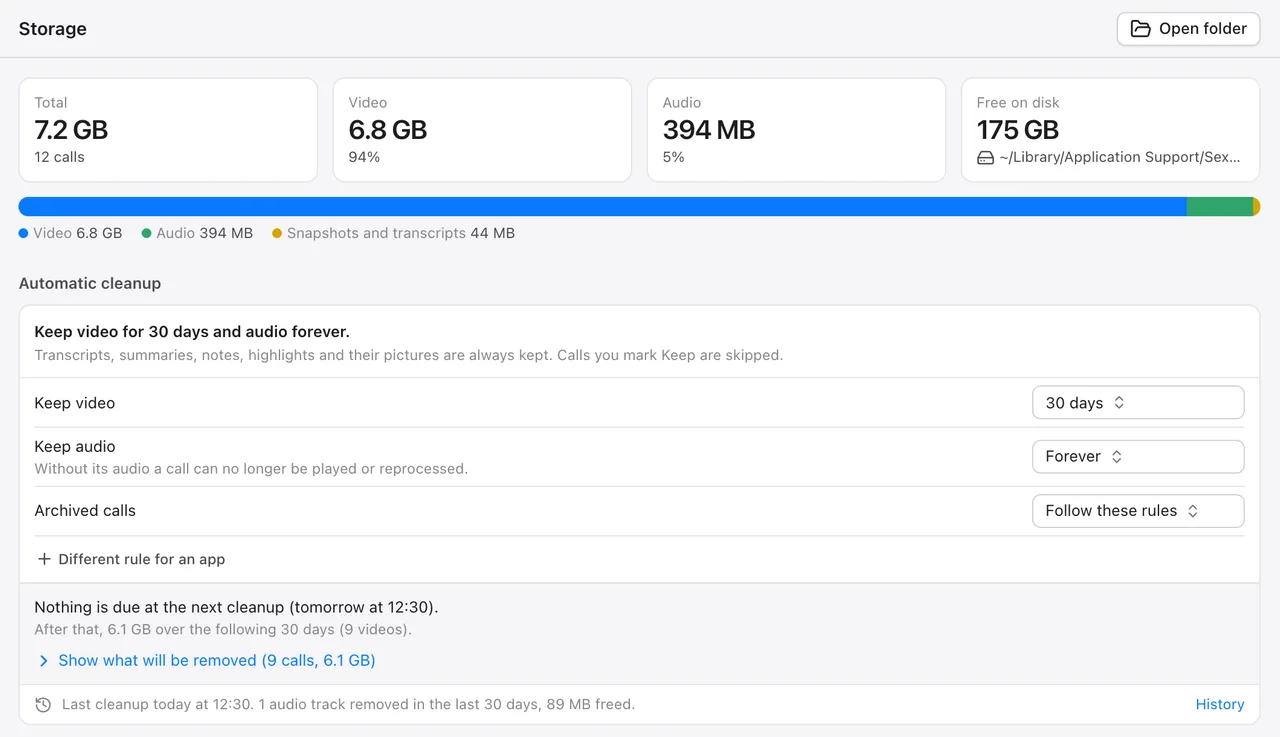Click the disk drive icon beside the library path

[x=985, y=158]
